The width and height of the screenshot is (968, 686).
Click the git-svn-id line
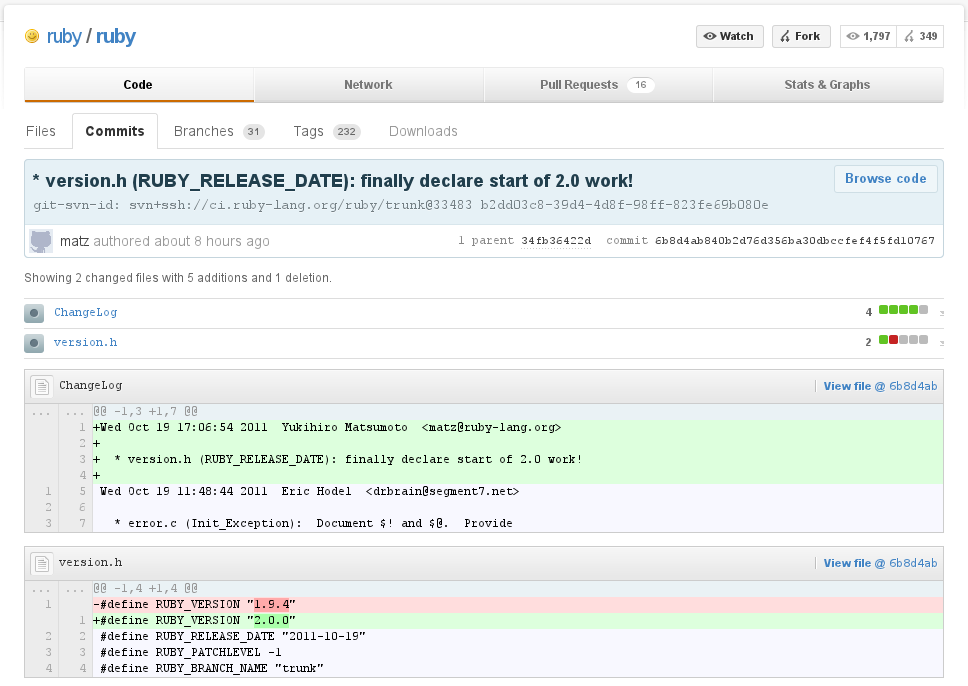point(401,205)
